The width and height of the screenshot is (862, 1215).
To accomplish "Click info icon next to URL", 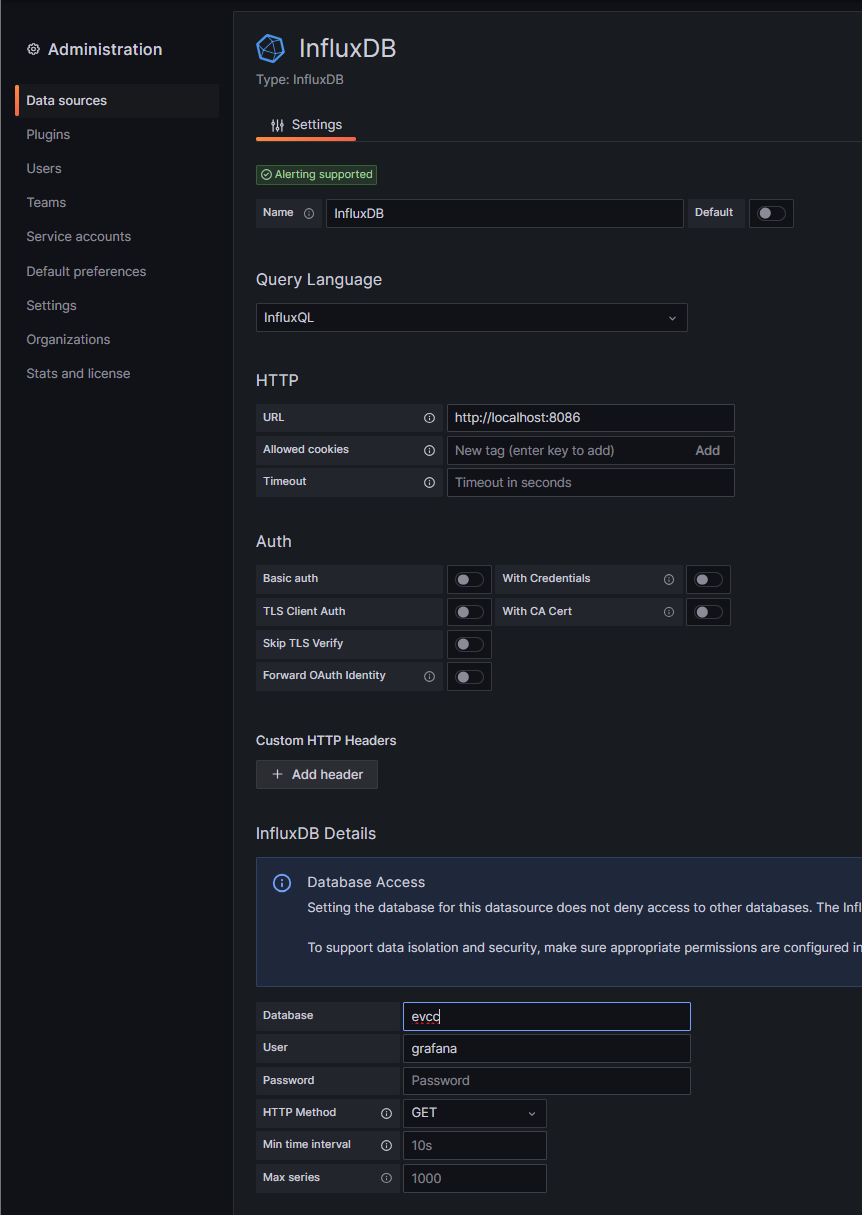I will pos(429,418).
